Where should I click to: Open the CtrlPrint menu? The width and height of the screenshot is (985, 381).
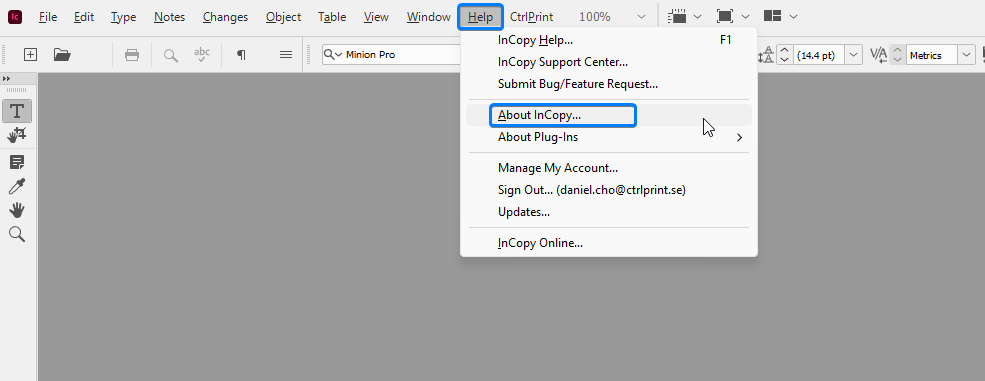[531, 17]
